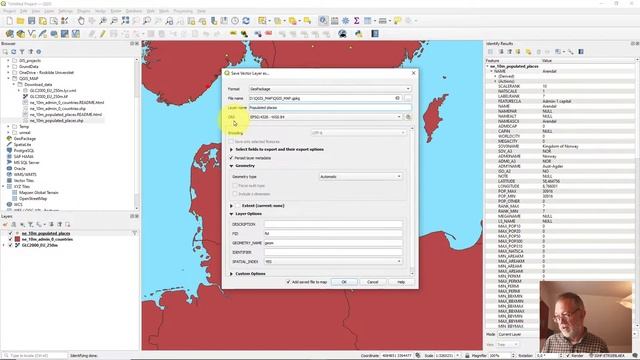
Task: Collapse the Layer Options section
Action: click(x=231, y=214)
